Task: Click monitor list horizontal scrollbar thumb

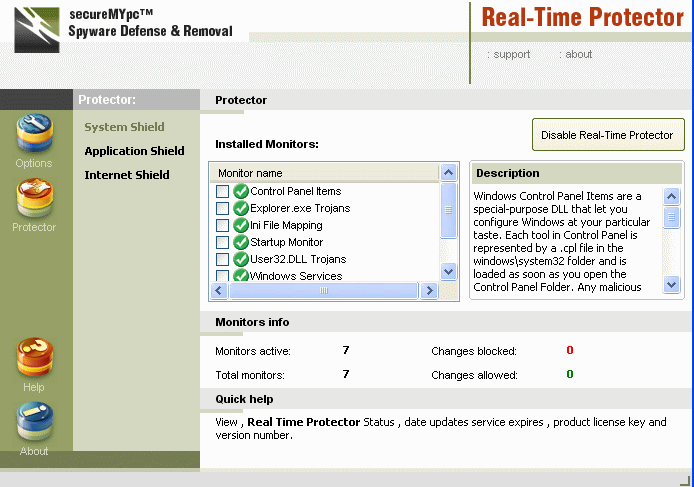Action: pyautogui.click(x=324, y=290)
